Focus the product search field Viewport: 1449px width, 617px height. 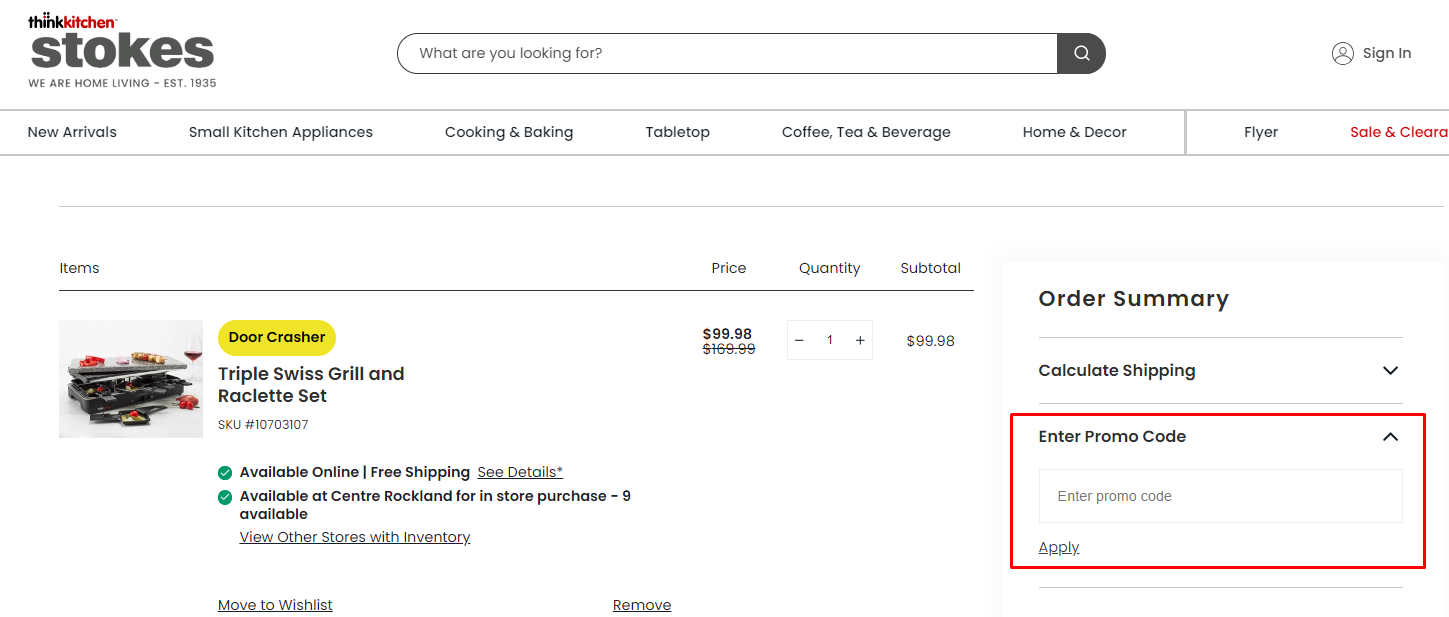click(x=727, y=54)
